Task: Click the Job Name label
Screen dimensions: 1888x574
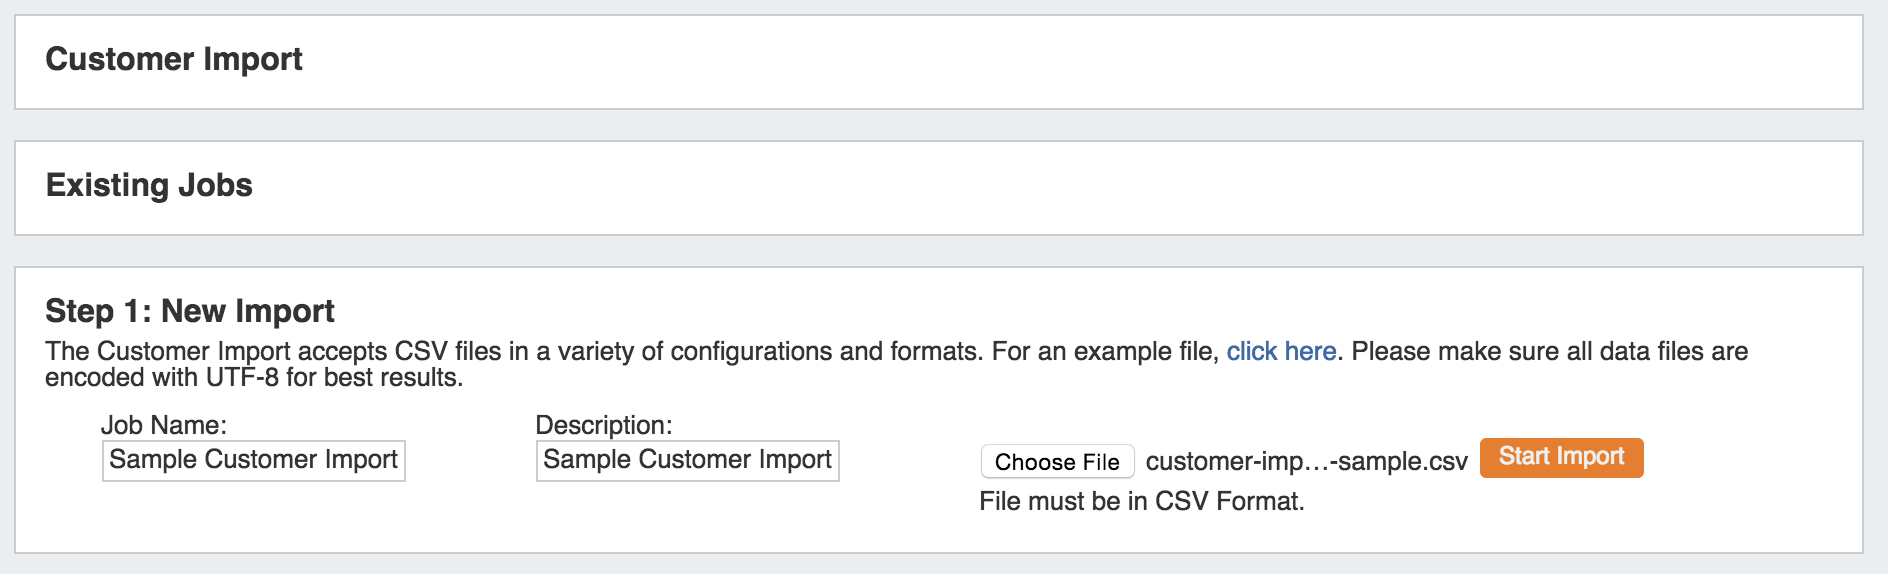Action: tap(164, 425)
